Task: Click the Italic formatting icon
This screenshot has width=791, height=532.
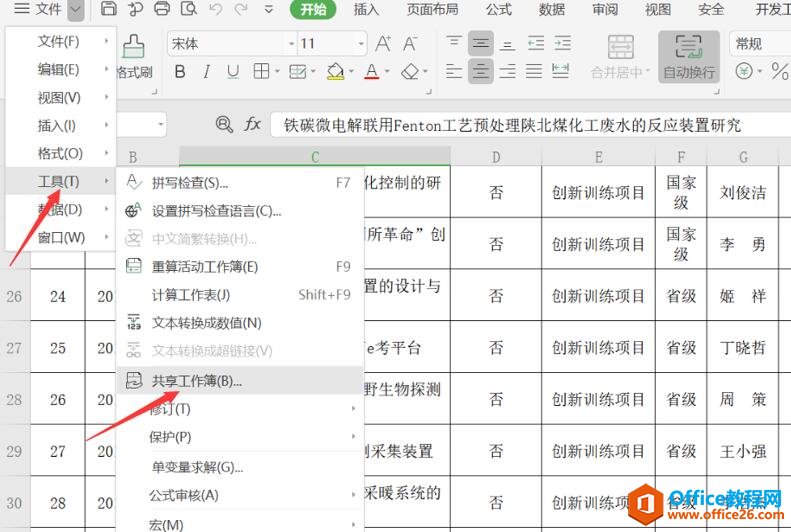Action: 207,72
